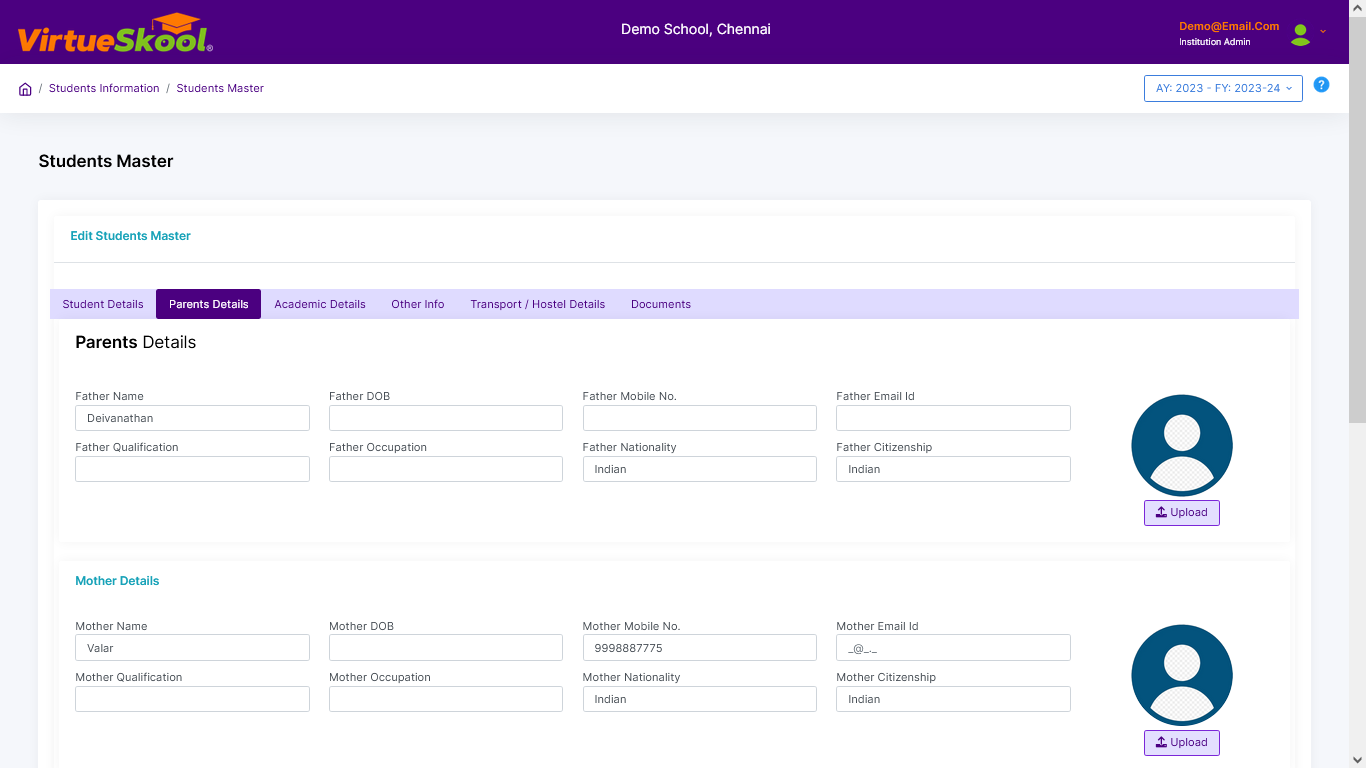1366x768 pixels.
Task: Click the Father Occupation field
Action: (446, 469)
